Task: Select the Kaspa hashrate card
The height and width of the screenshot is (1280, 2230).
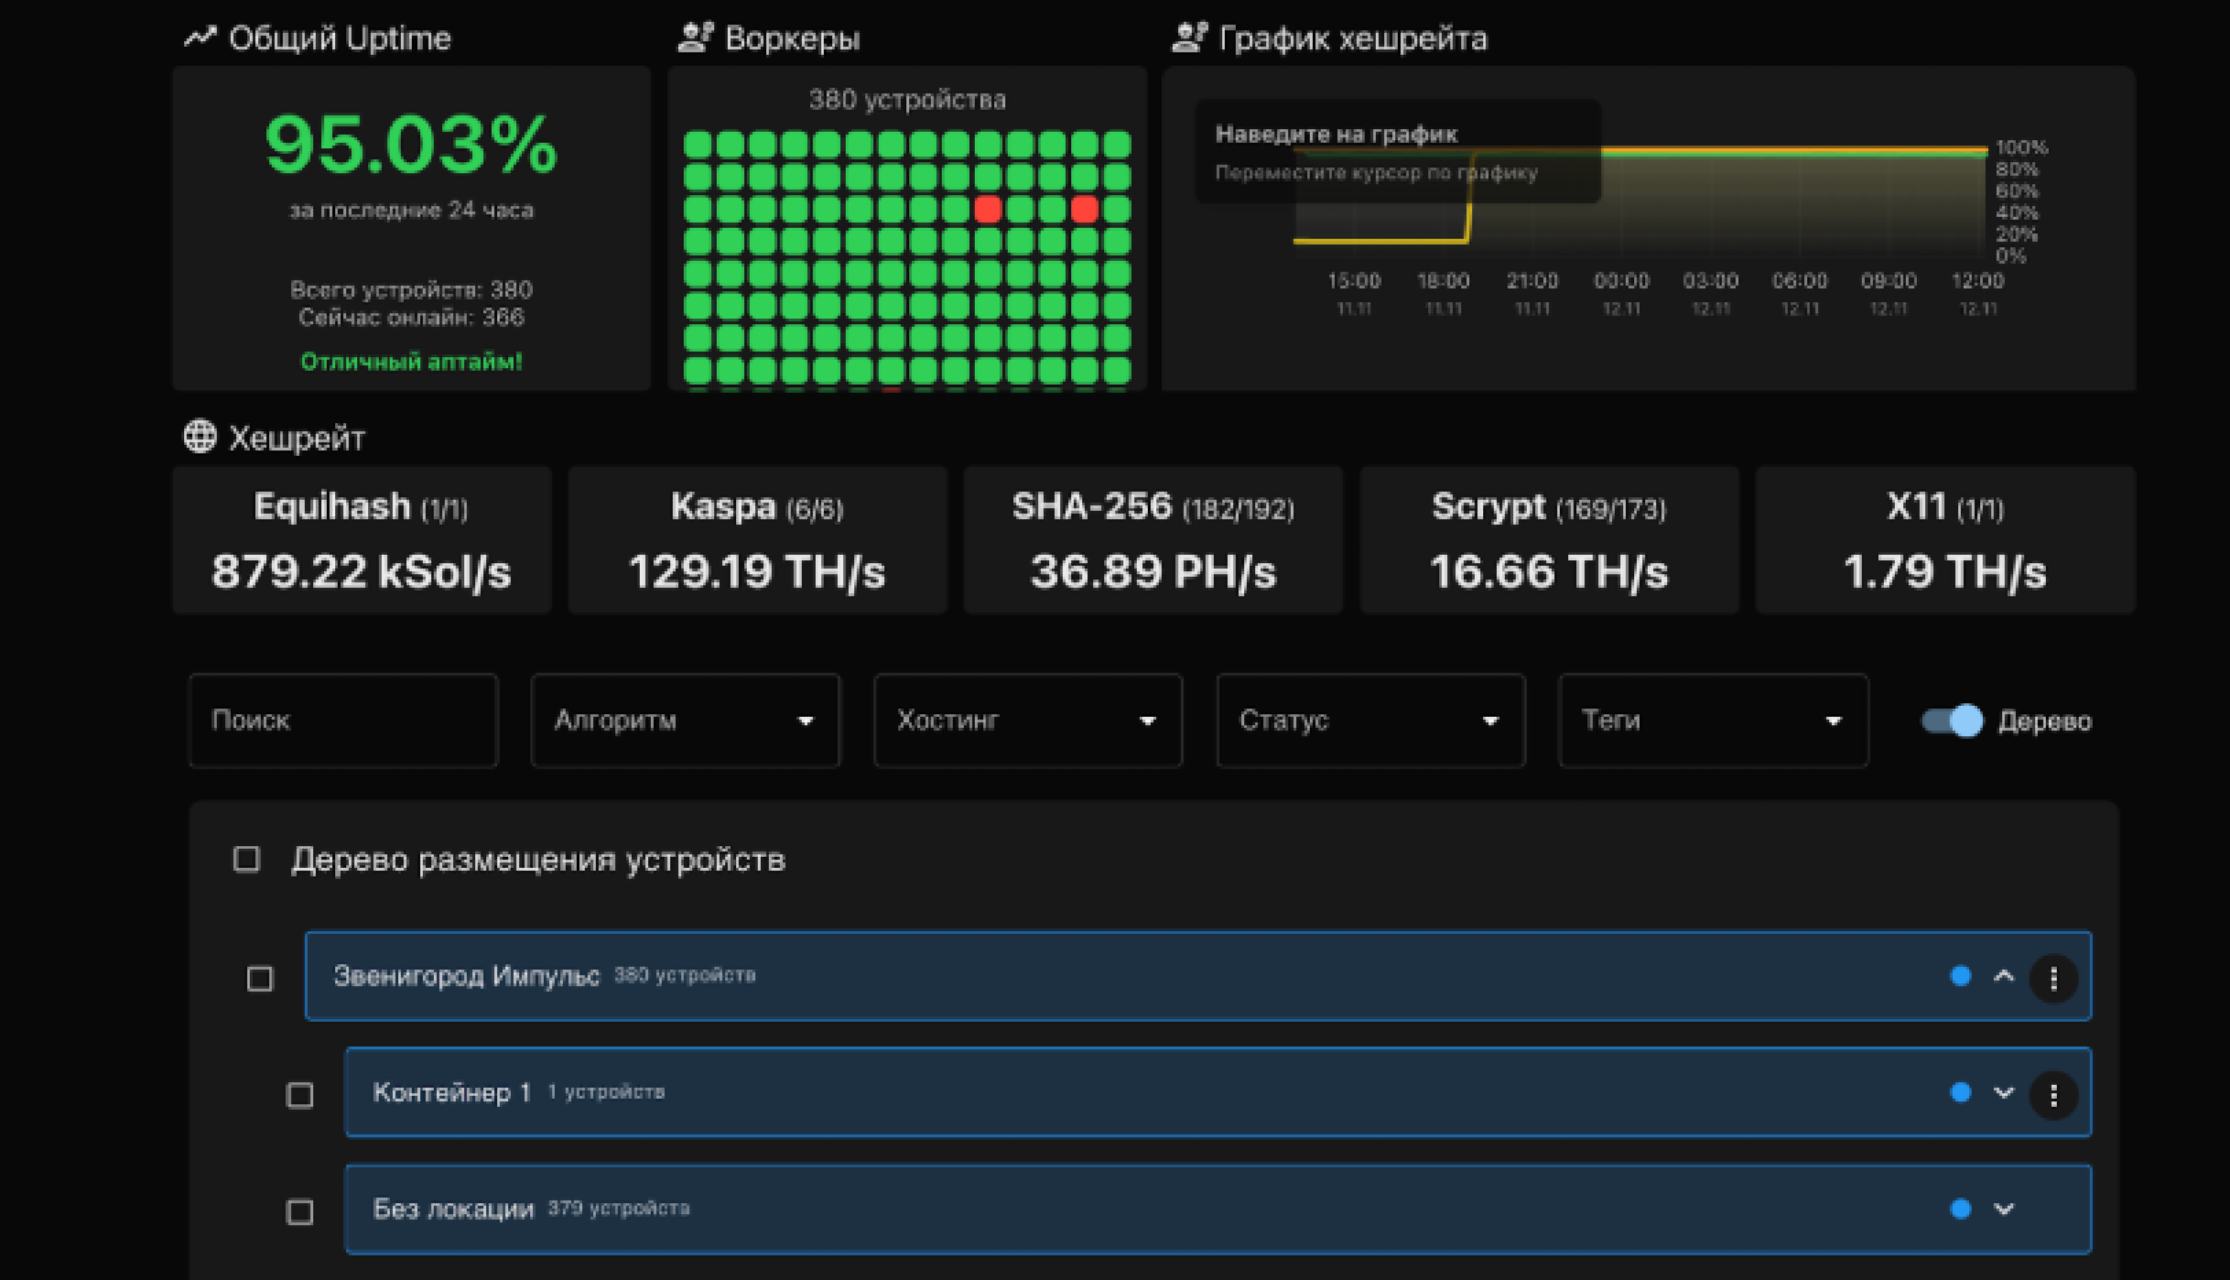Action: coord(757,540)
